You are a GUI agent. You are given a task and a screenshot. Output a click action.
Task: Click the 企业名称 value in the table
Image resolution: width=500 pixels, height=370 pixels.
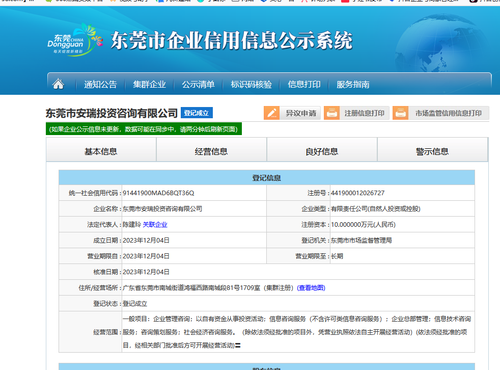tap(162, 209)
